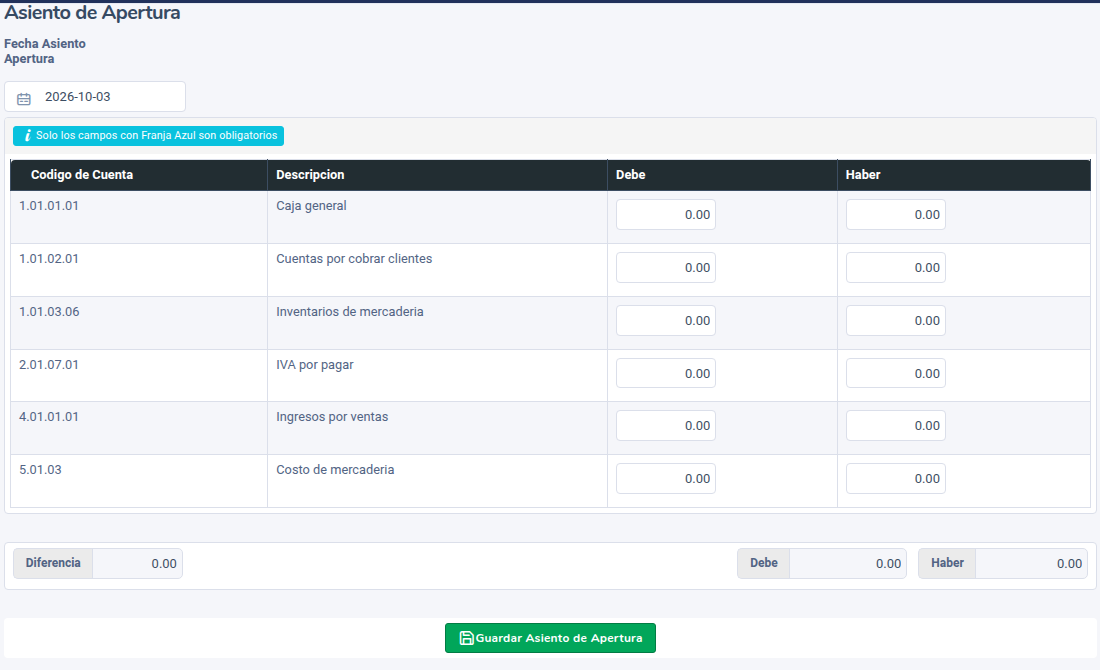The image size is (1100, 670).
Task: Edit the Haber amount for IVA por pagar
Action: click(895, 373)
